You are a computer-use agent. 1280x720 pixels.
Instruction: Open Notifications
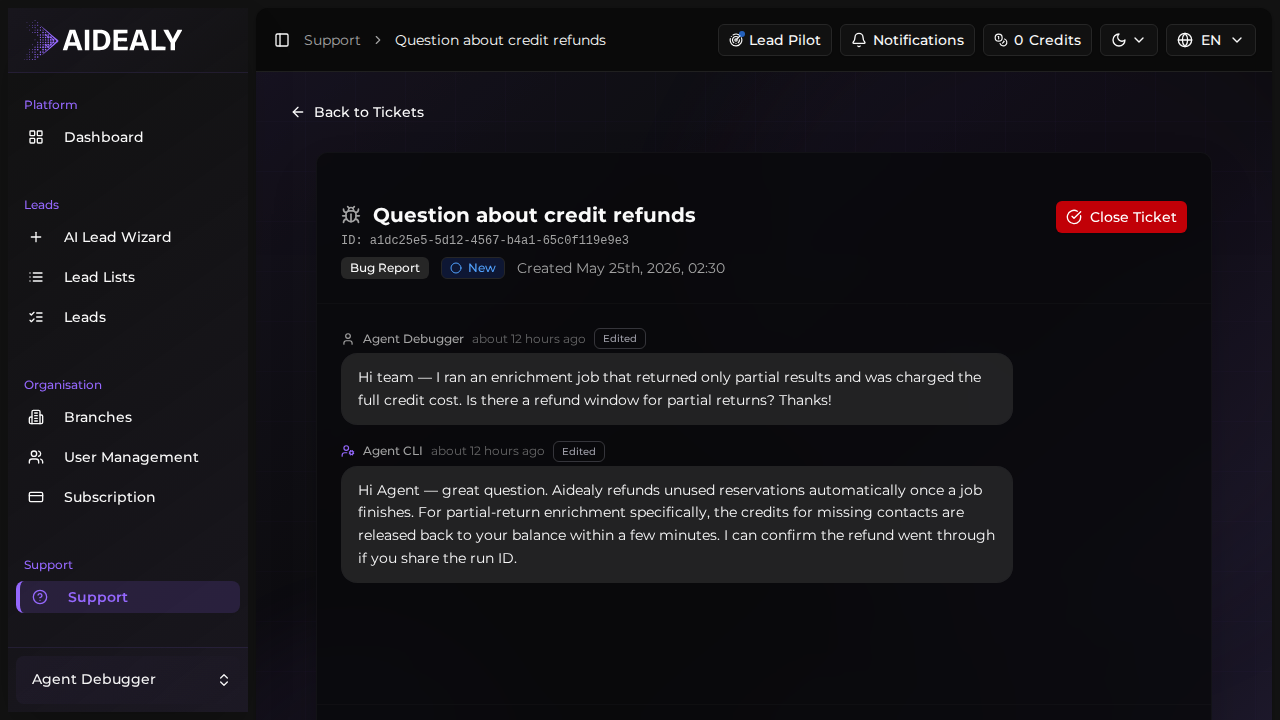(907, 40)
